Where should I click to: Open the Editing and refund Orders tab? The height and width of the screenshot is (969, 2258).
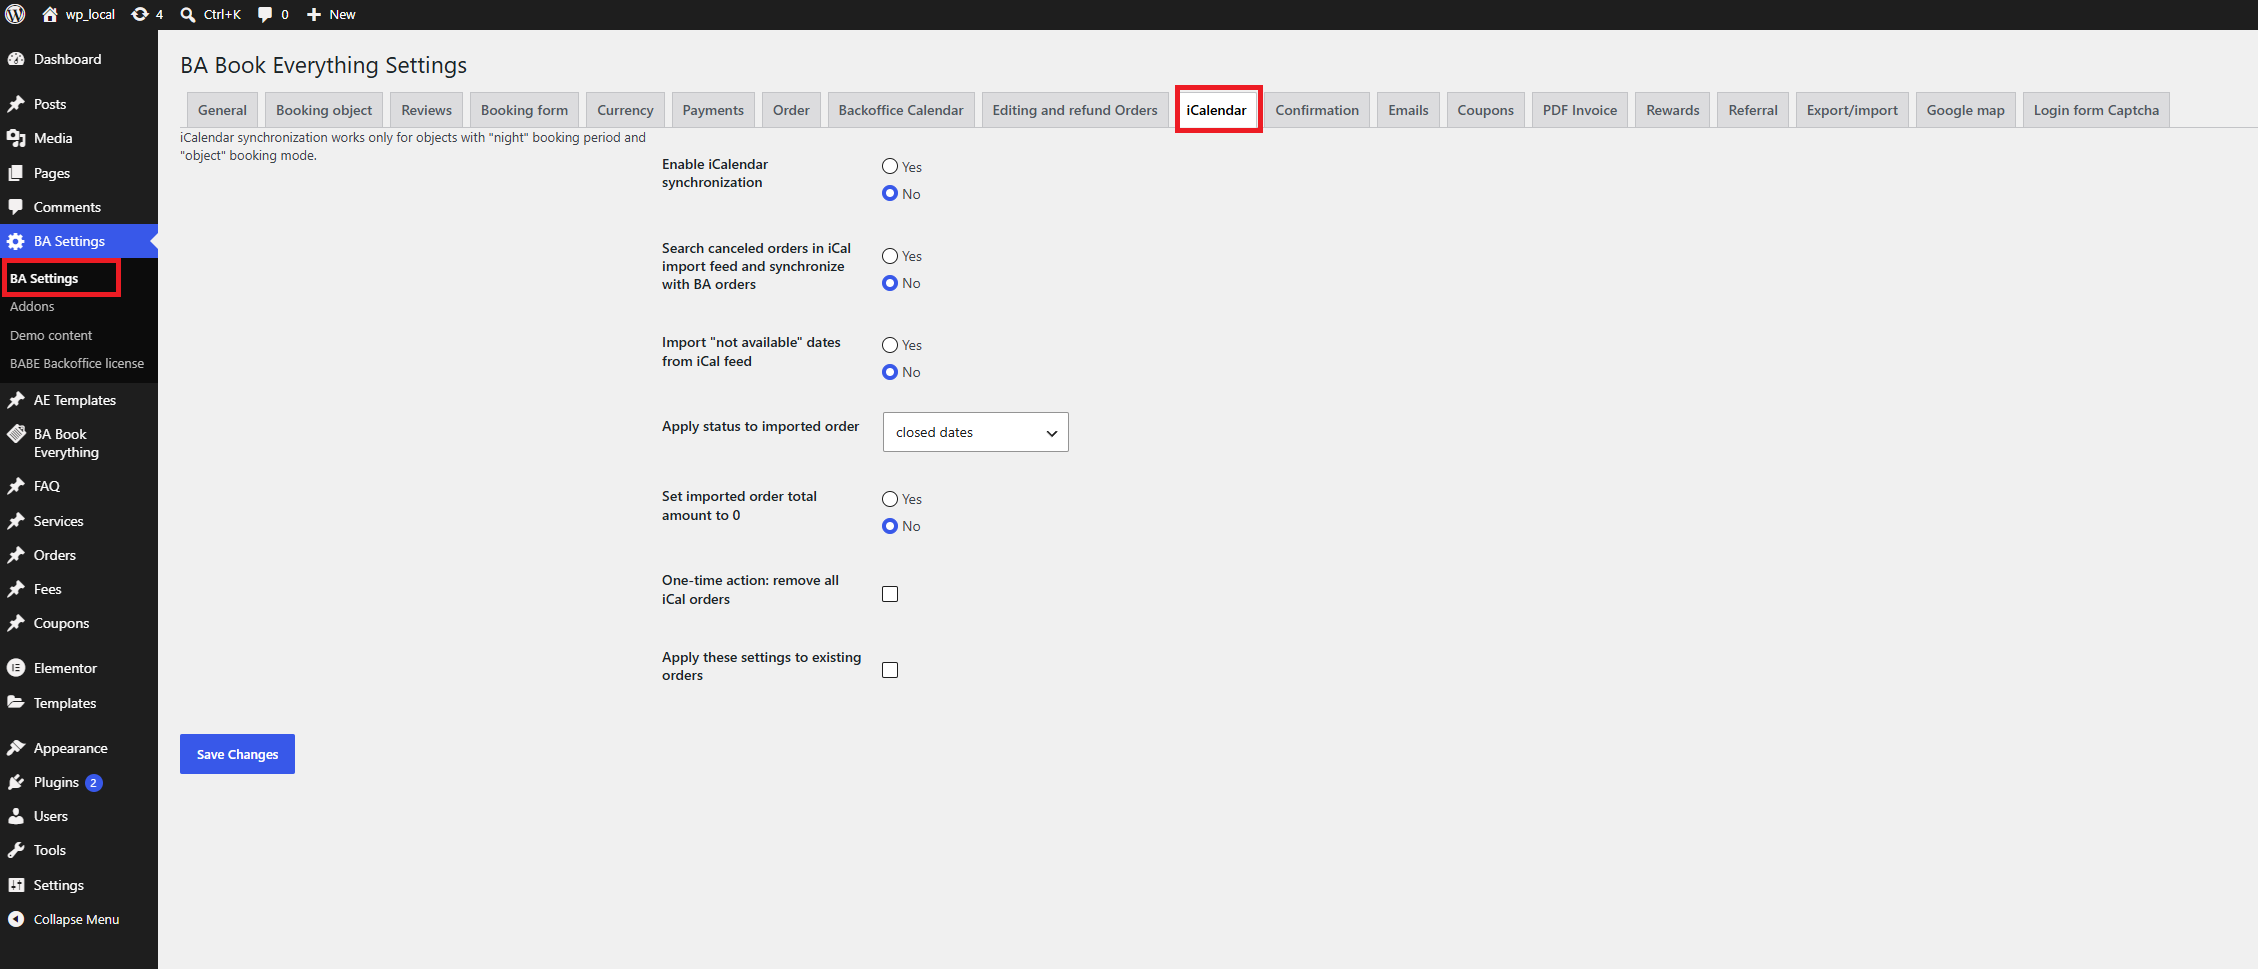point(1075,110)
